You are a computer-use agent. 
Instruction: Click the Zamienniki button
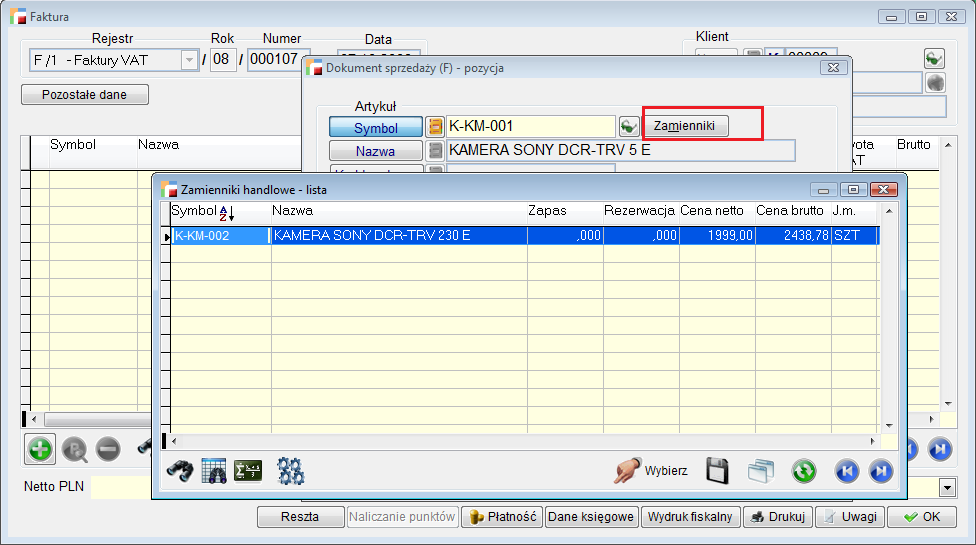tap(684, 126)
